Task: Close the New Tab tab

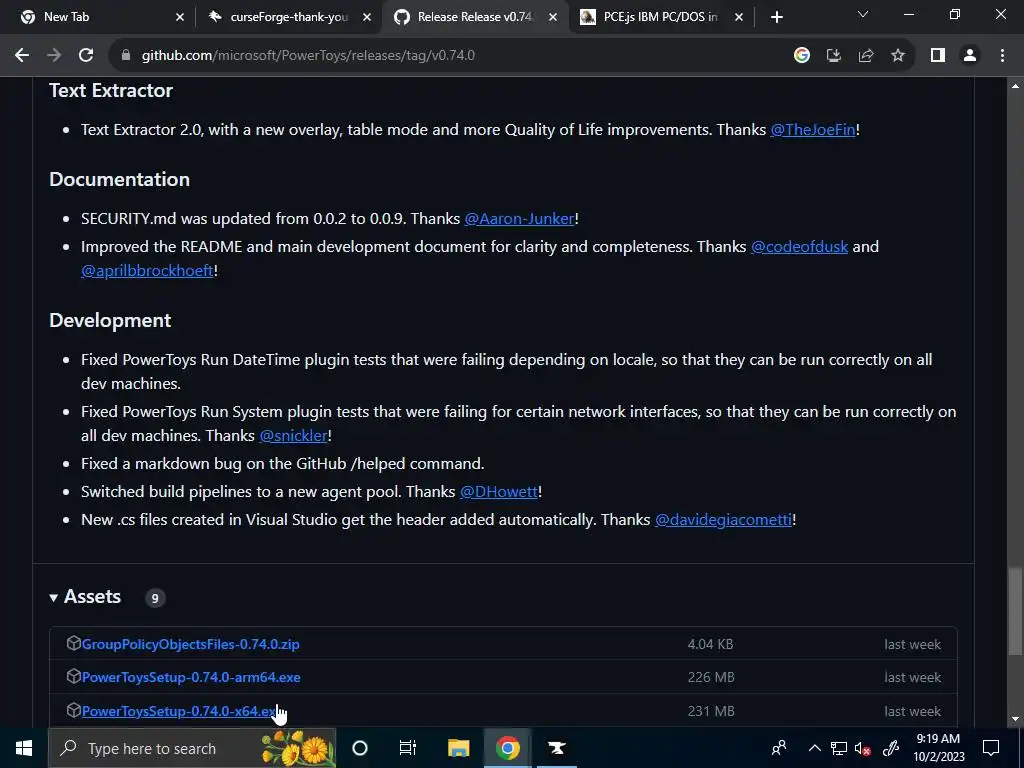Action: pos(180,17)
